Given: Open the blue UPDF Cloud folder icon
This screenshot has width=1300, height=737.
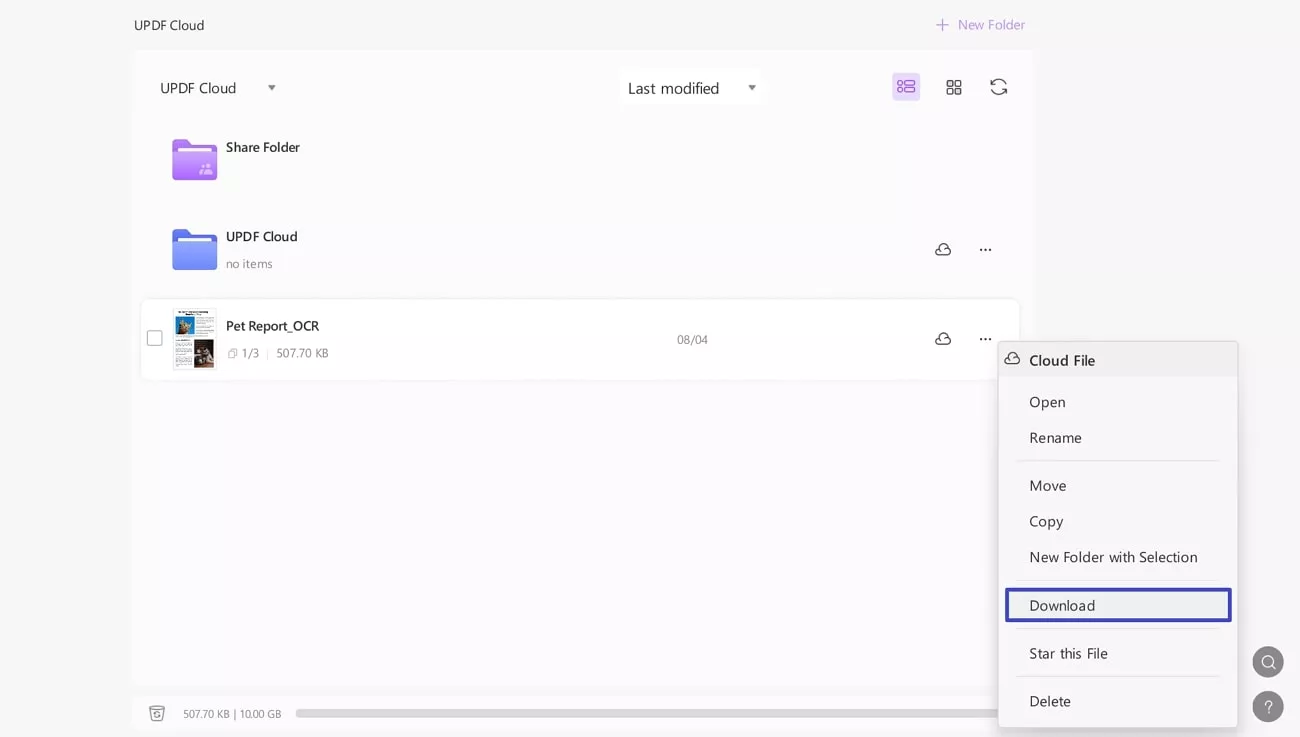Looking at the screenshot, I should (x=194, y=250).
